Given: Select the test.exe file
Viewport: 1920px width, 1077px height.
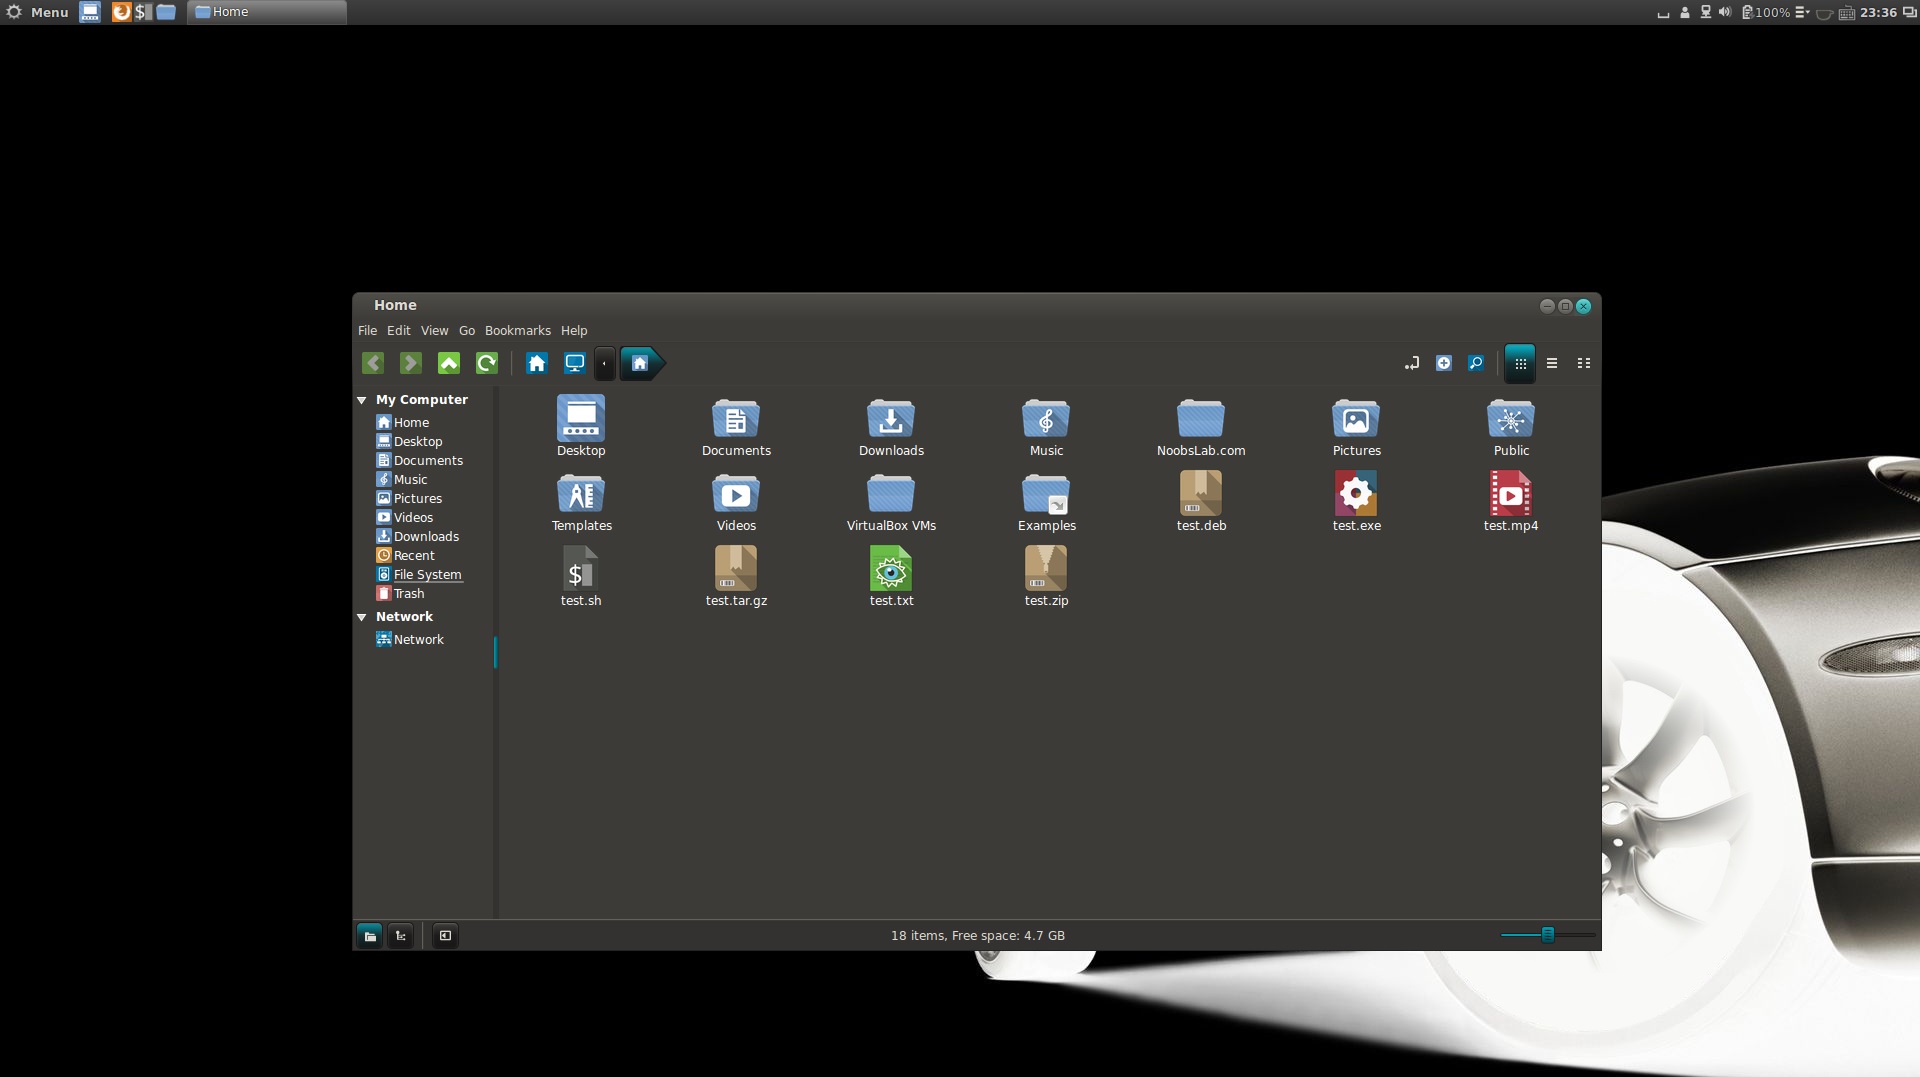Looking at the screenshot, I should [x=1356, y=494].
